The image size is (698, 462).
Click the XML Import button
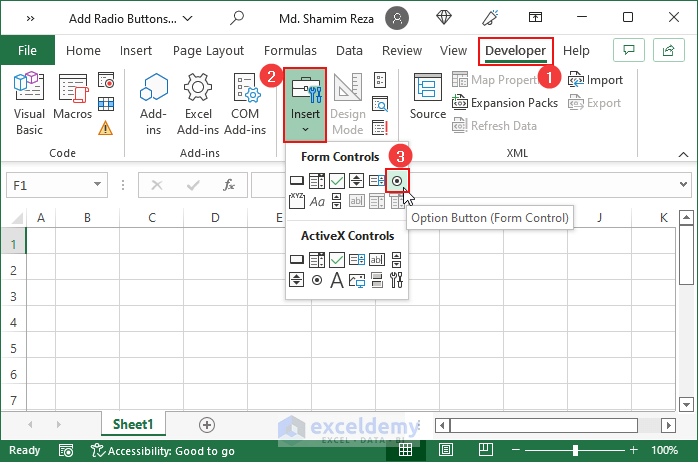pyautogui.click(x=595, y=80)
